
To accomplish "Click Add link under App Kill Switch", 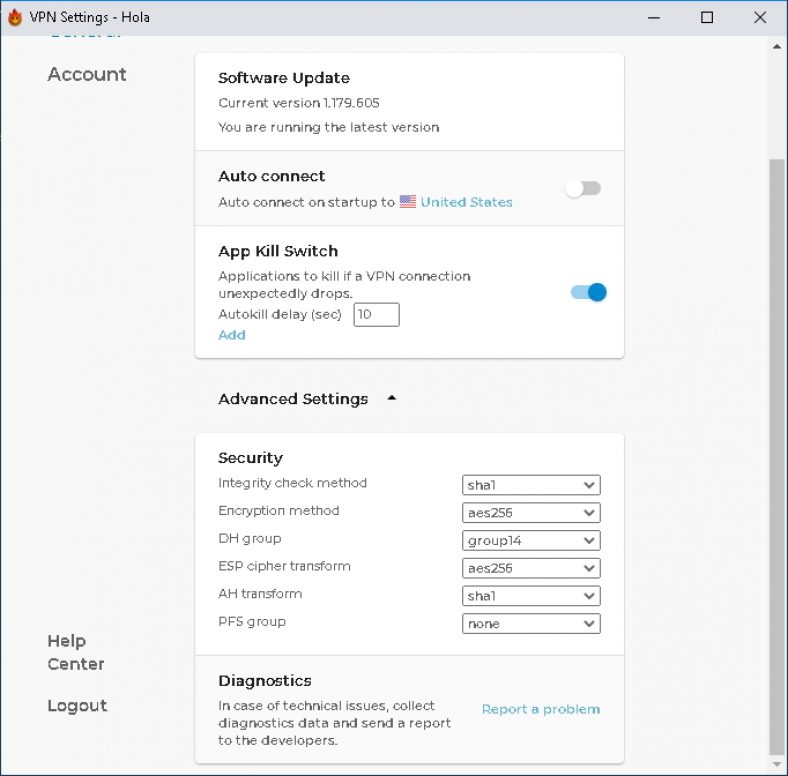I will [x=232, y=335].
